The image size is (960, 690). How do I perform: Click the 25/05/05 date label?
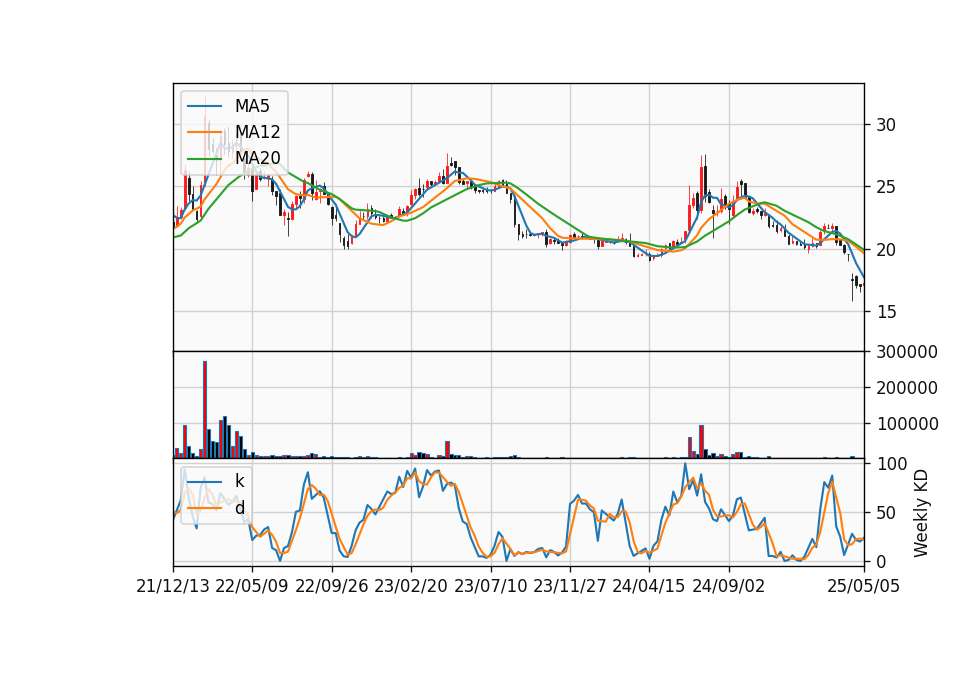coord(863,586)
